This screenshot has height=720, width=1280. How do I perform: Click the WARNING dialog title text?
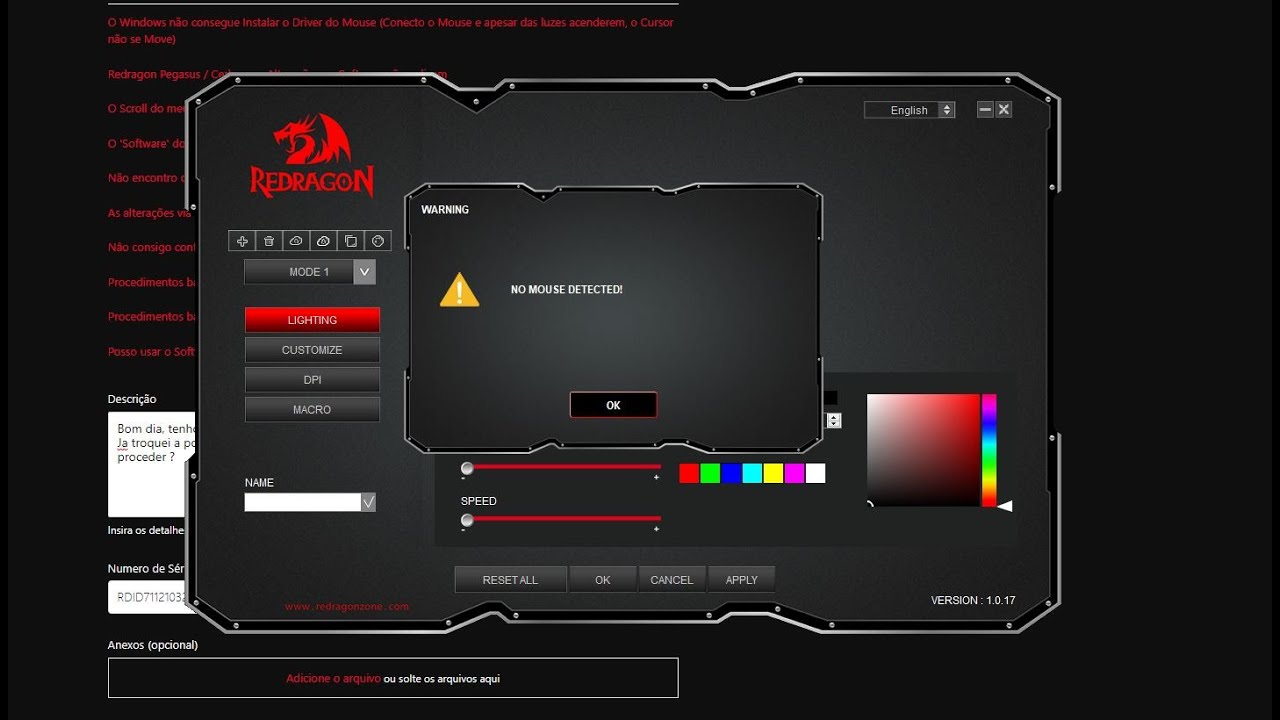tap(445, 210)
